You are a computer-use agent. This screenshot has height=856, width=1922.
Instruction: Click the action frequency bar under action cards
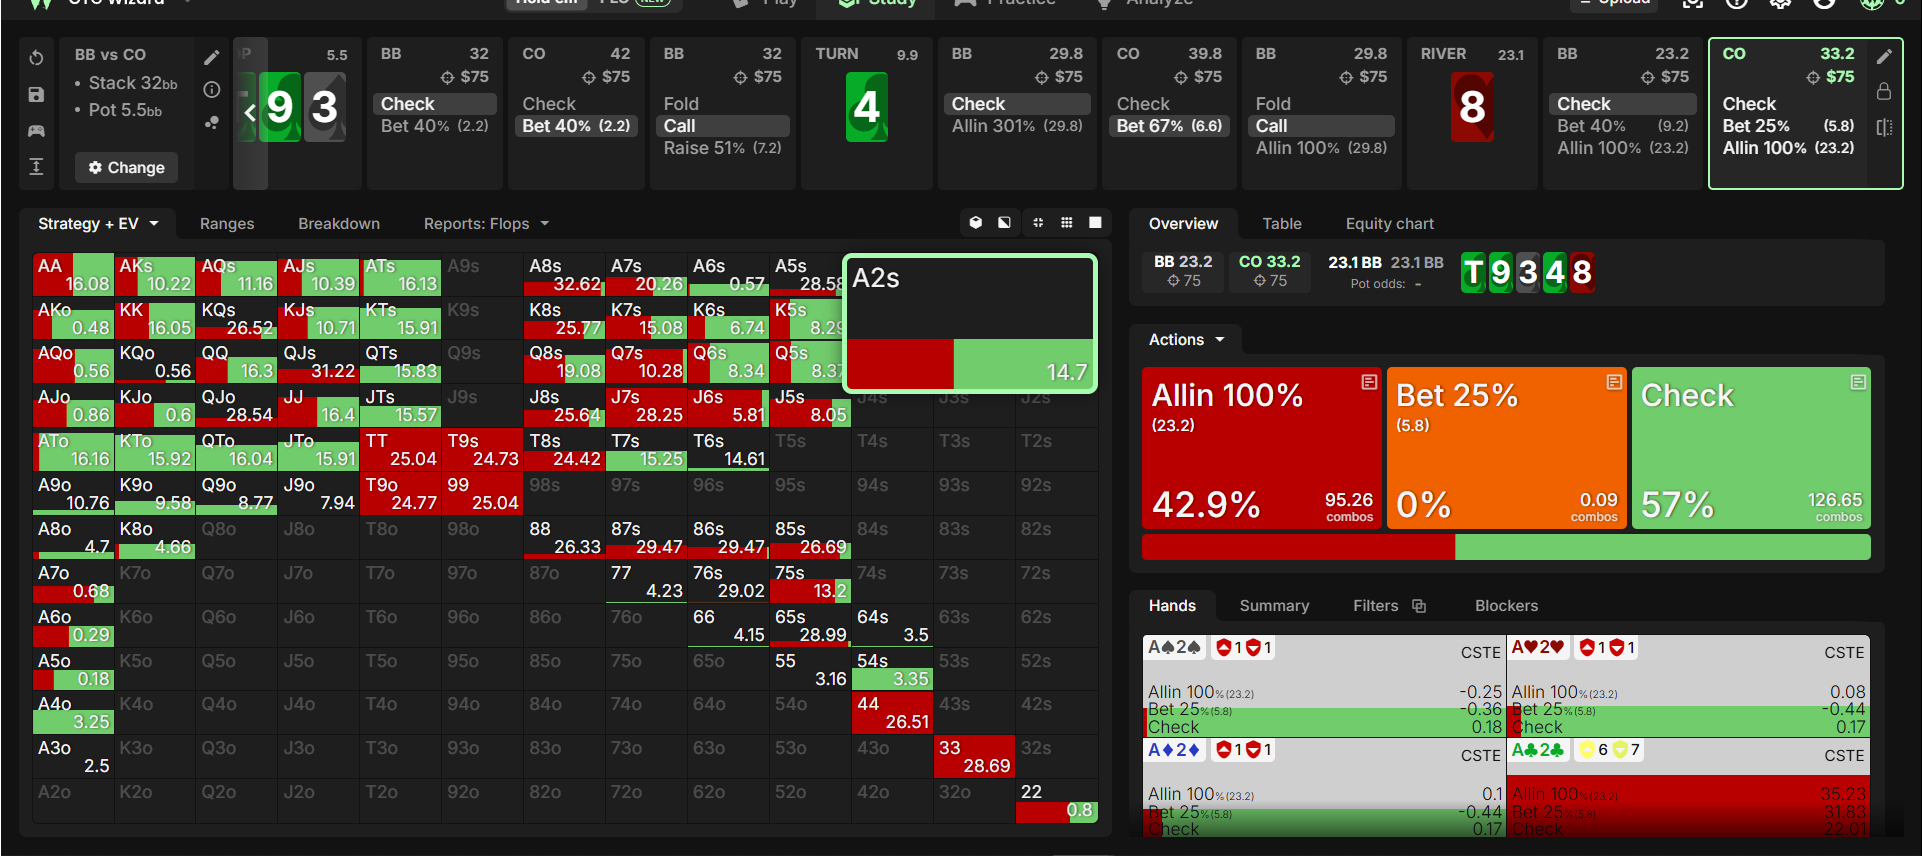click(1506, 547)
